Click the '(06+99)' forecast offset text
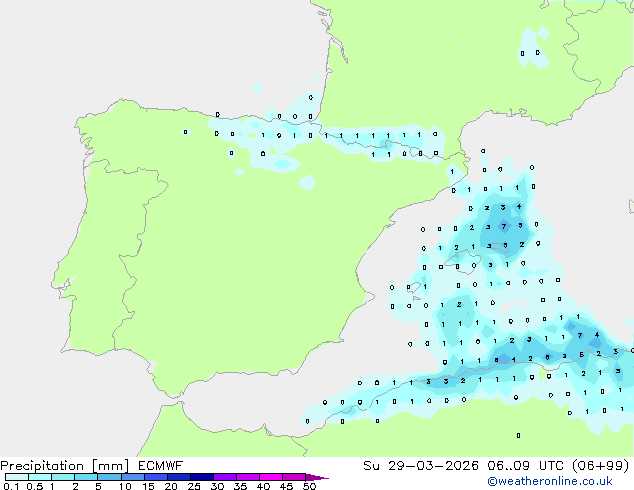Image resolution: width=634 pixels, height=490 pixels. click(601, 466)
